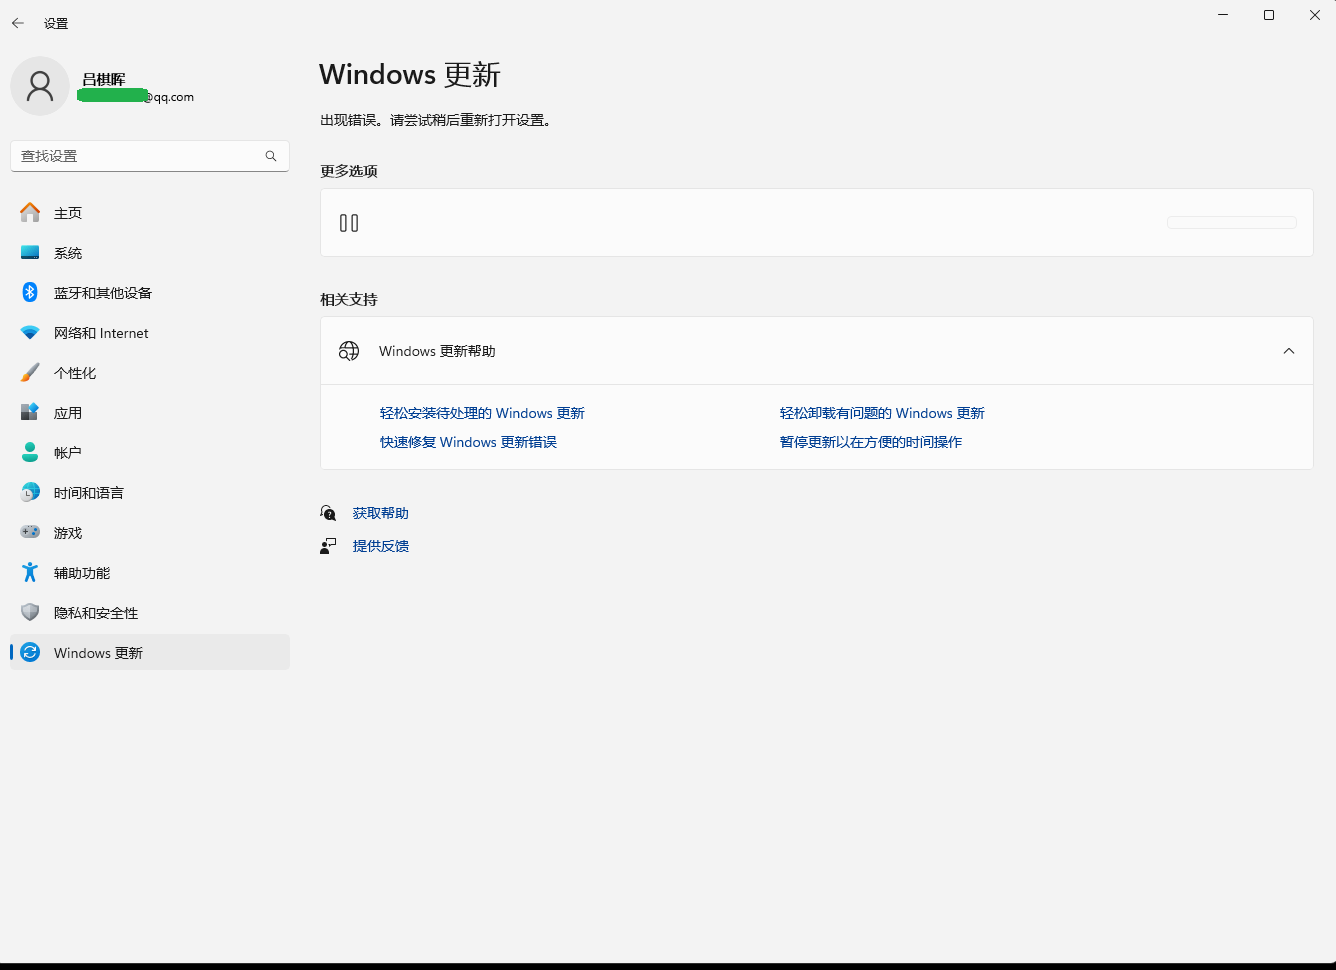
Task: Click the paintbrush icon for 个性化
Action: tap(30, 372)
